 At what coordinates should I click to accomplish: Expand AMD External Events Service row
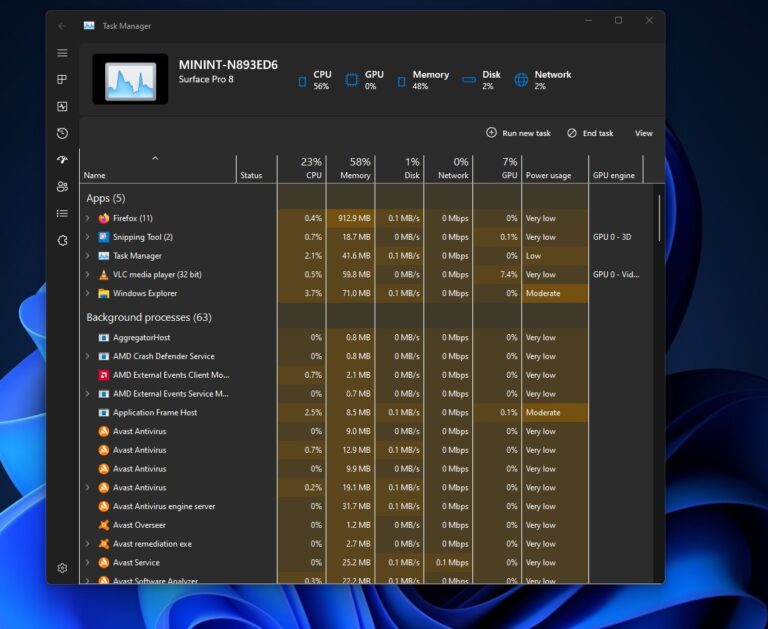pyautogui.click(x=88, y=393)
